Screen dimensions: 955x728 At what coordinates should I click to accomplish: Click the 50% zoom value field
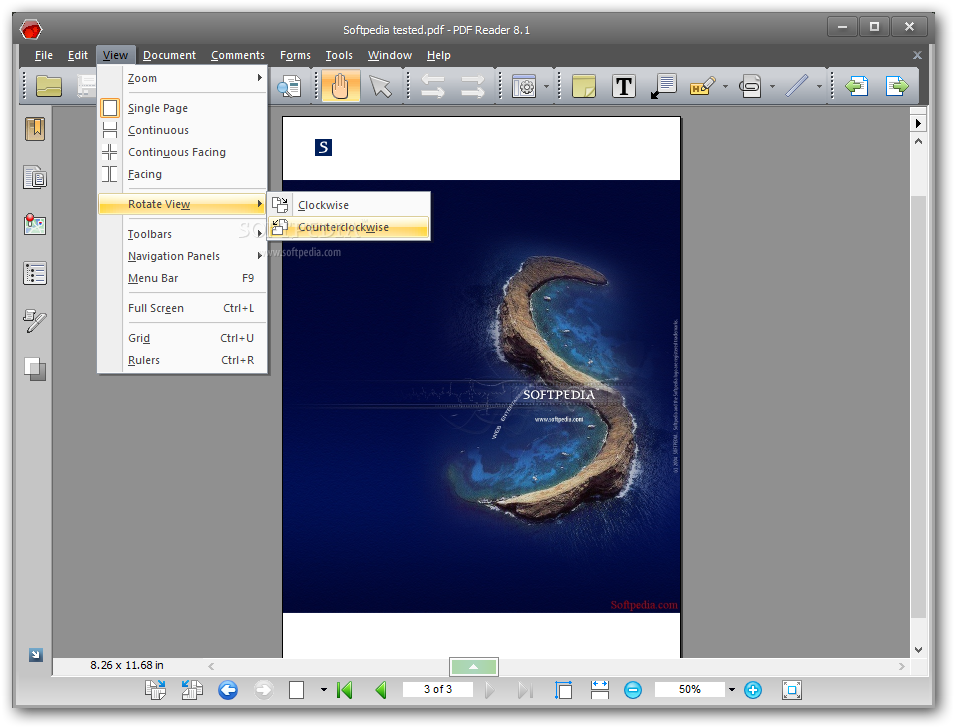click(x=689, y=689)
